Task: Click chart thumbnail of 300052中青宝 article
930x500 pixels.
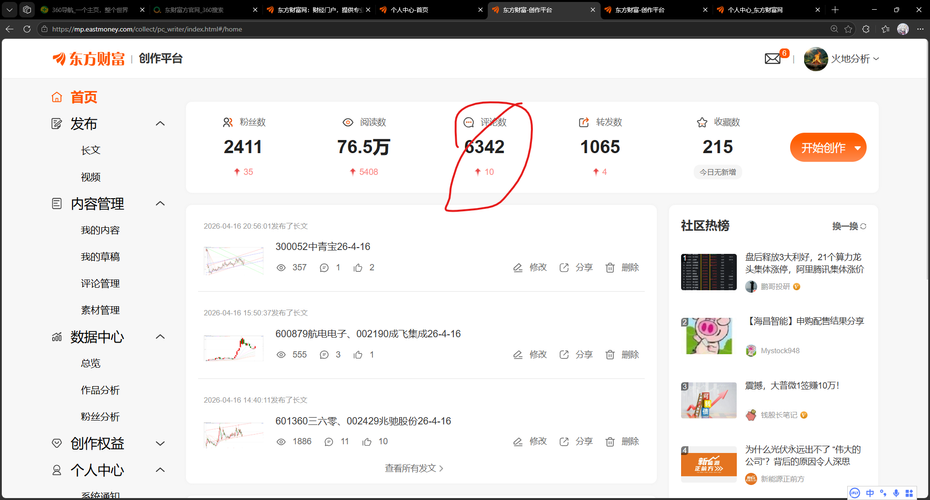Action: 233,260
